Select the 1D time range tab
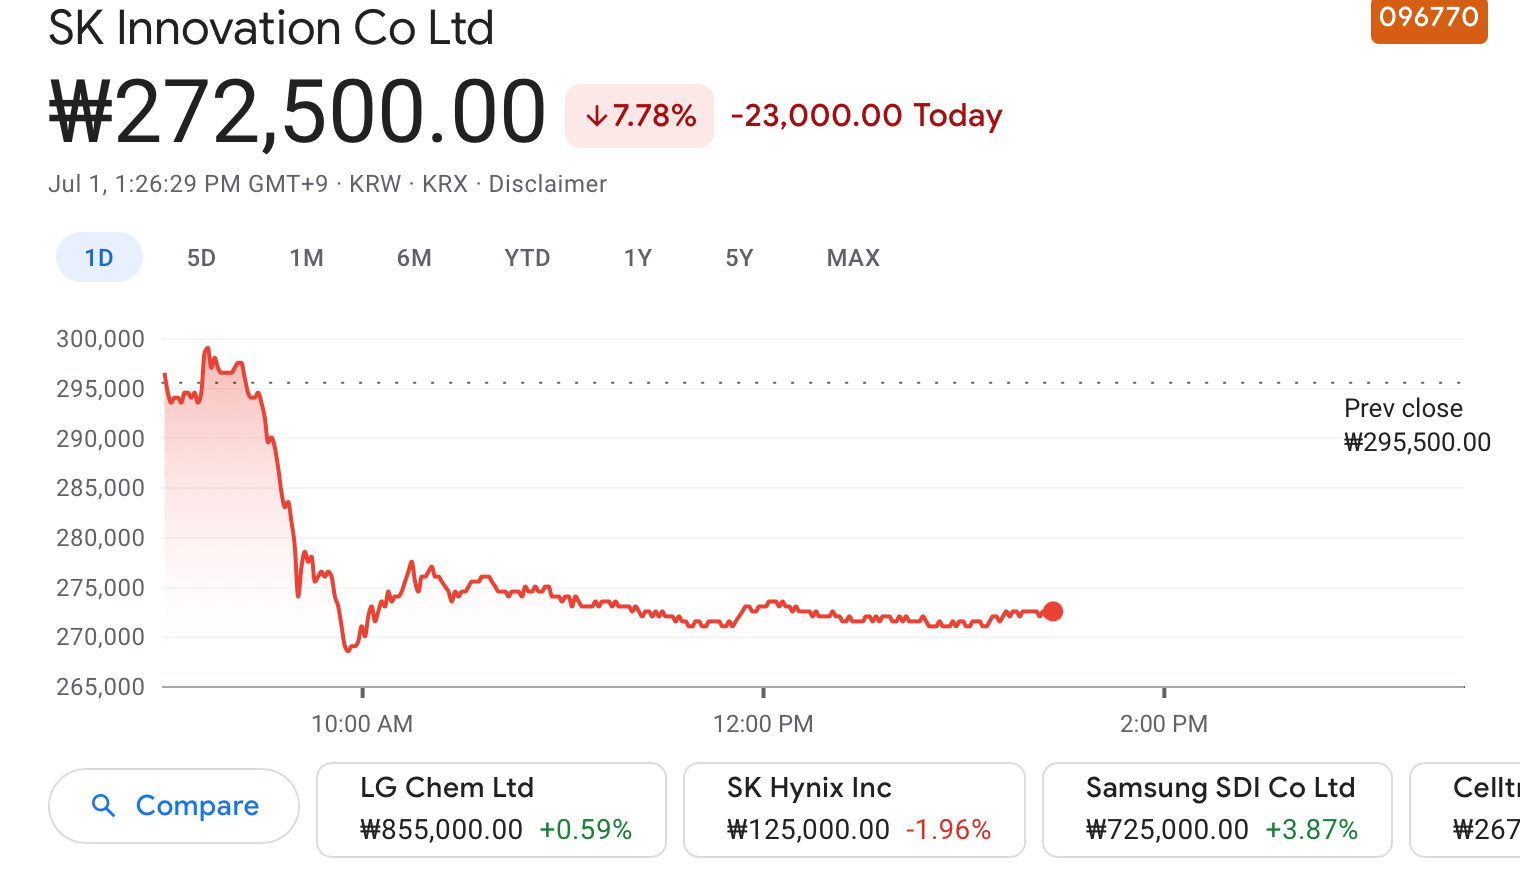Screen dimensions: 1536x888 pos(99,258)
